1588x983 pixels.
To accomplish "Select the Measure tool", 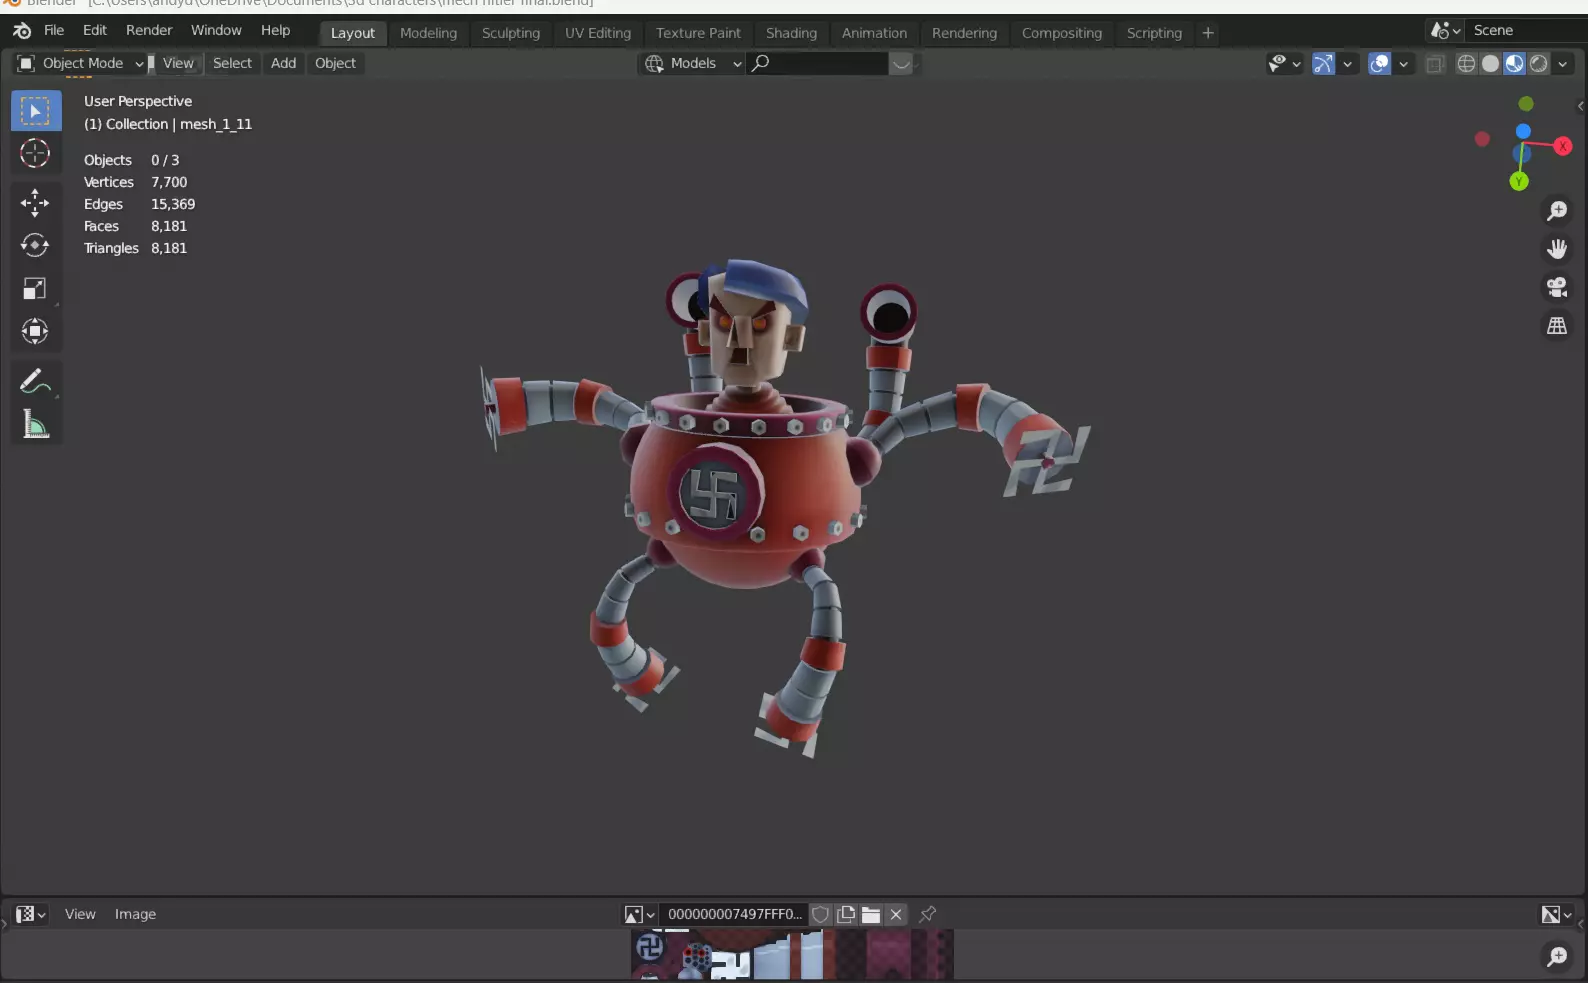I will (x=35, y=424).
